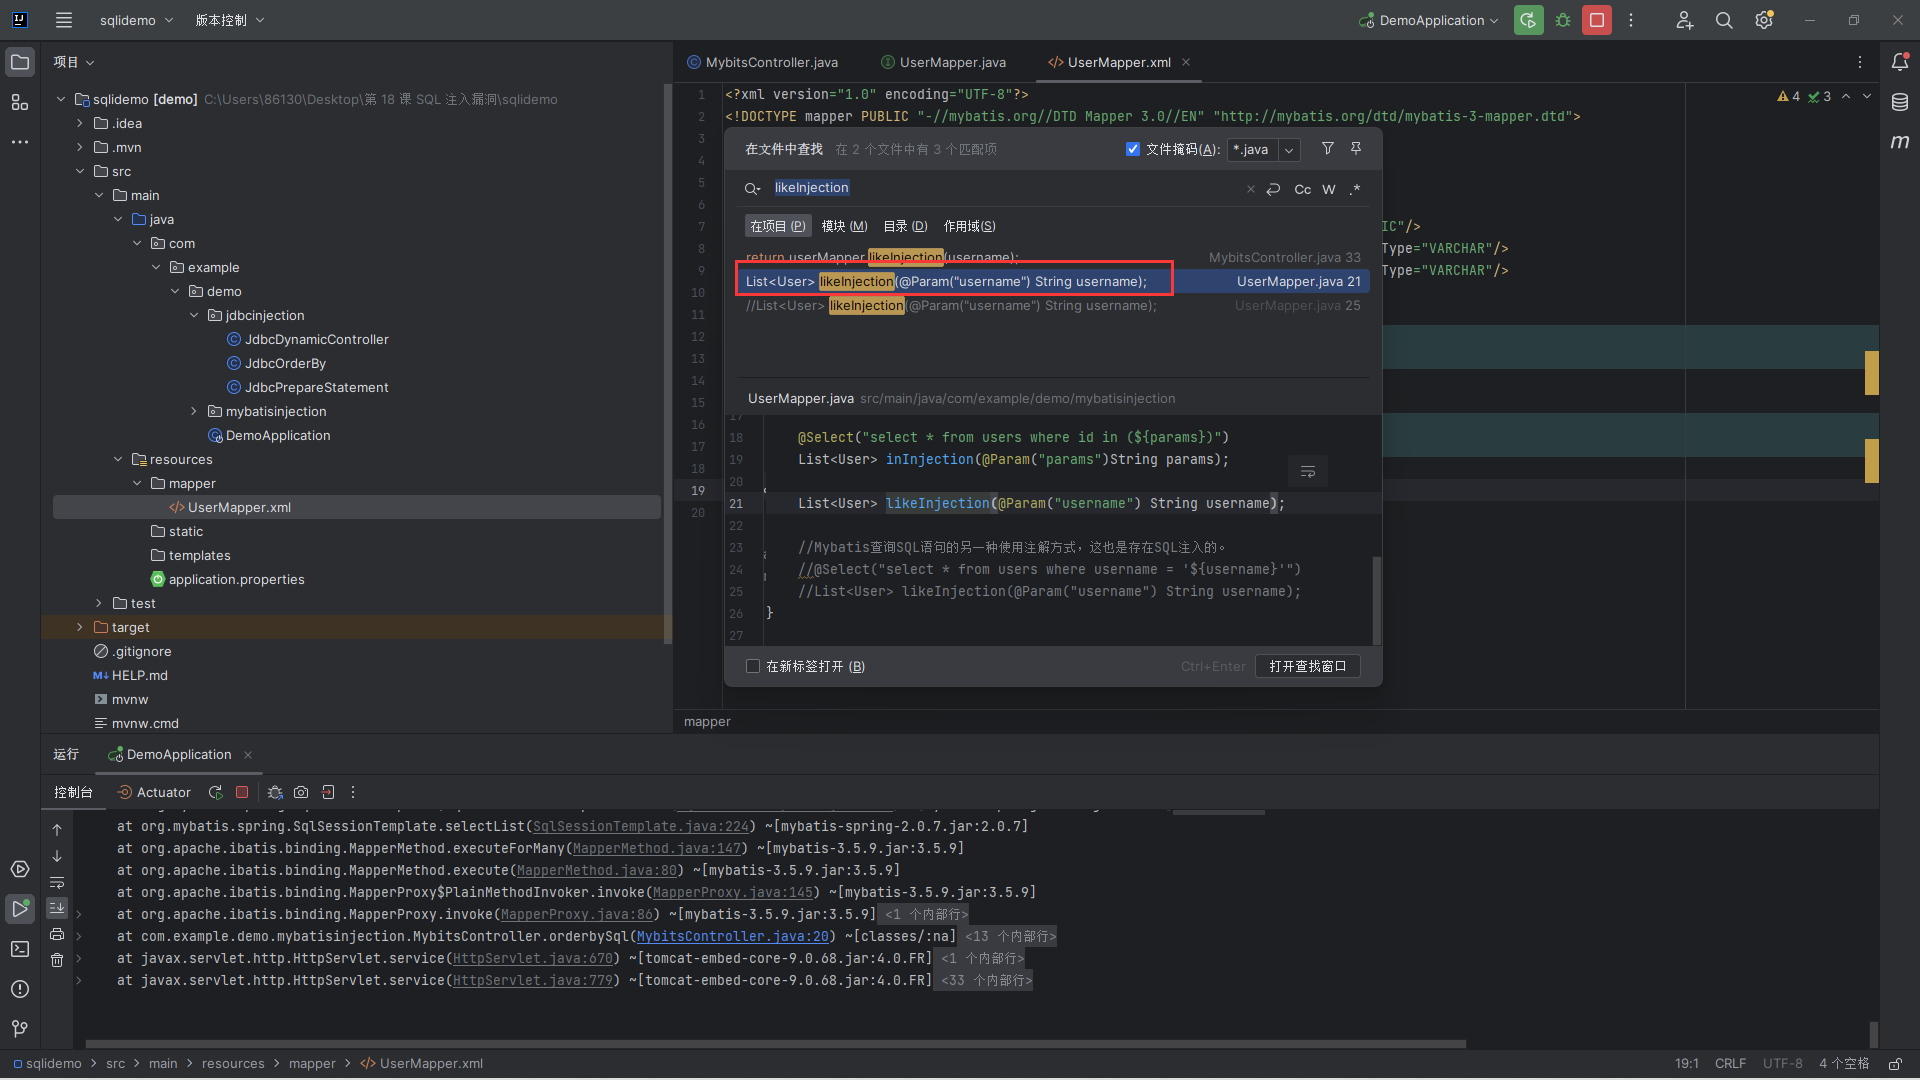The height and width of the screenshot is (1080, 1920).
Task: Open the Git version control tool icon
Action: [19, 1028]
